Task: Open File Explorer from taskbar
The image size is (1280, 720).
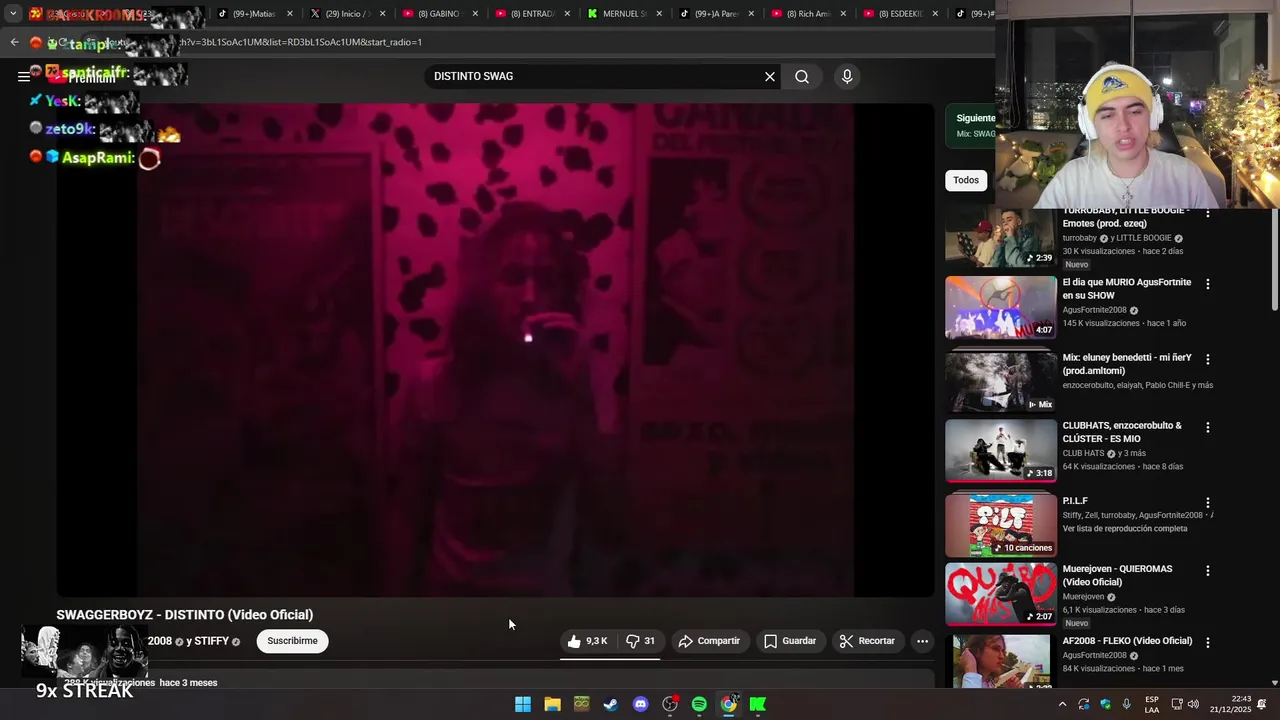Action: 552,704
